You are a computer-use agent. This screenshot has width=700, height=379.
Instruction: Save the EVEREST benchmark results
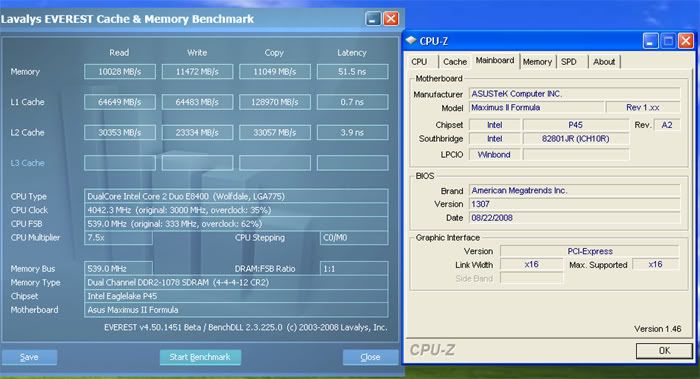coord(29,357)
